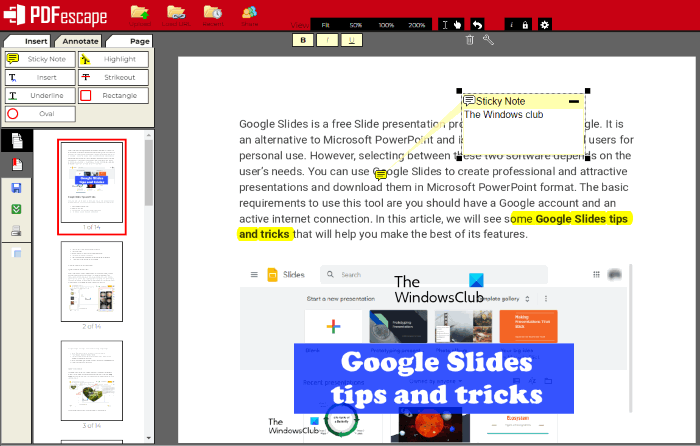Click the highlighted 'and tricks' text
This screenshot has height=446, width=700.
[264, 234]
